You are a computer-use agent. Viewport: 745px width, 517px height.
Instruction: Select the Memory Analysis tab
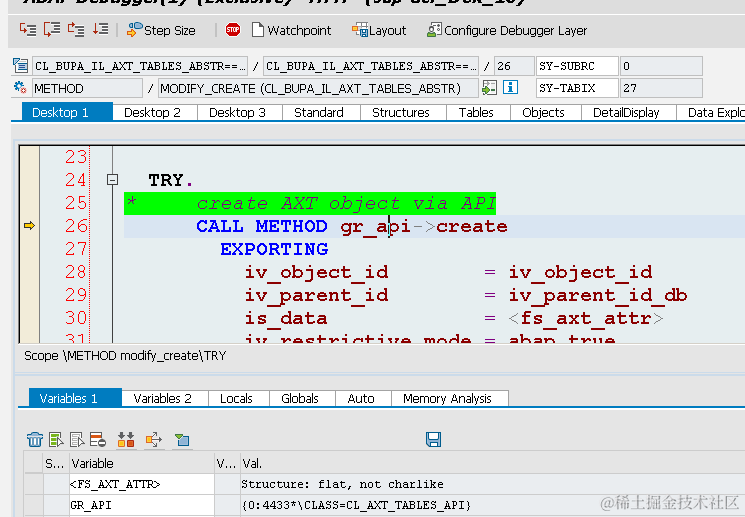pyautogui.click(x=449, y=398)
